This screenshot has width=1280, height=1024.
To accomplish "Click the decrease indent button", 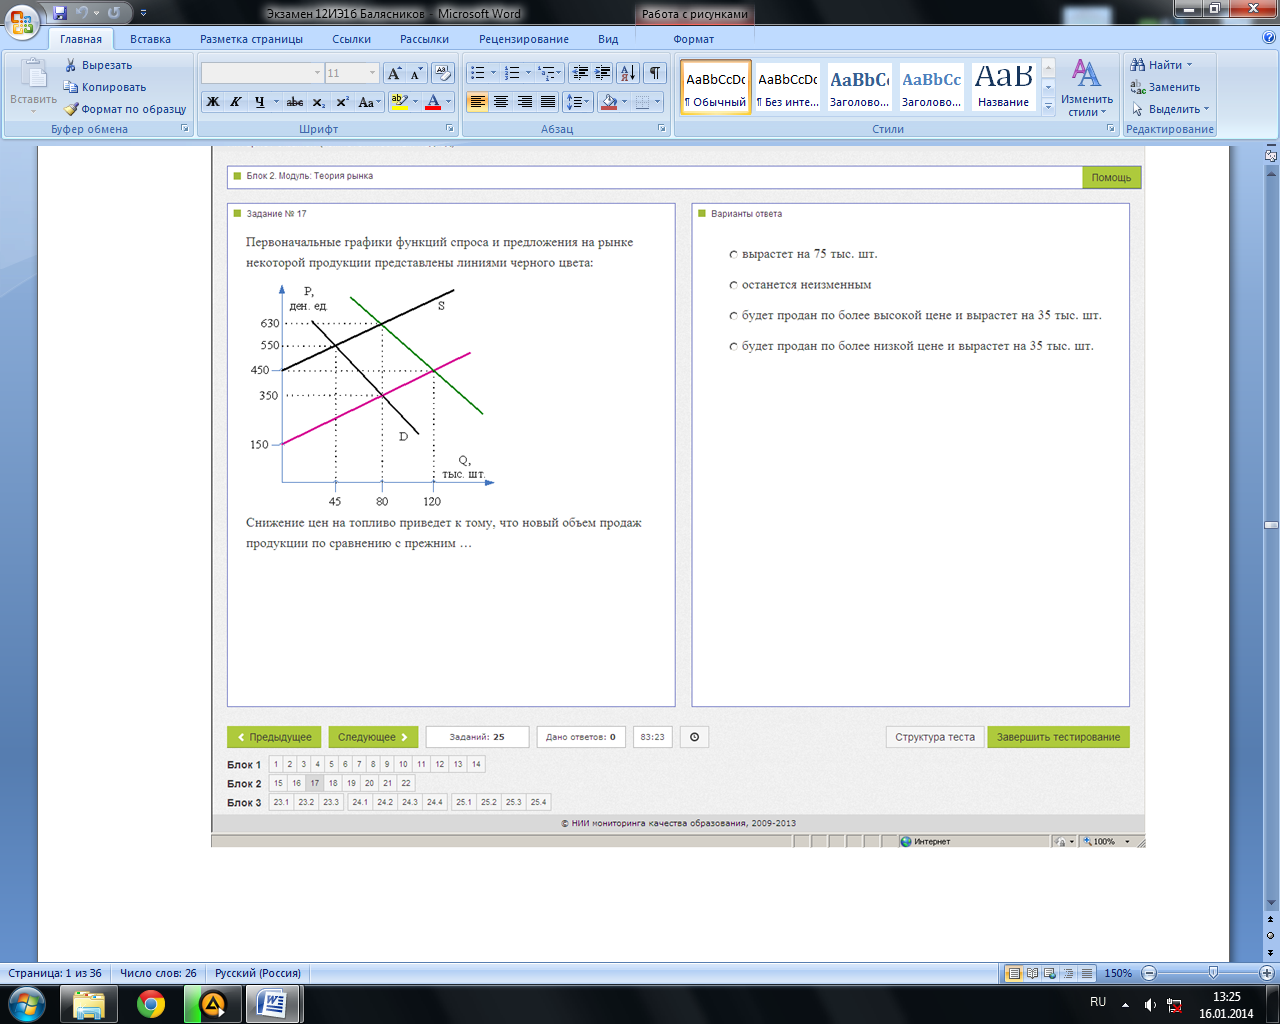I will (579, 73).
